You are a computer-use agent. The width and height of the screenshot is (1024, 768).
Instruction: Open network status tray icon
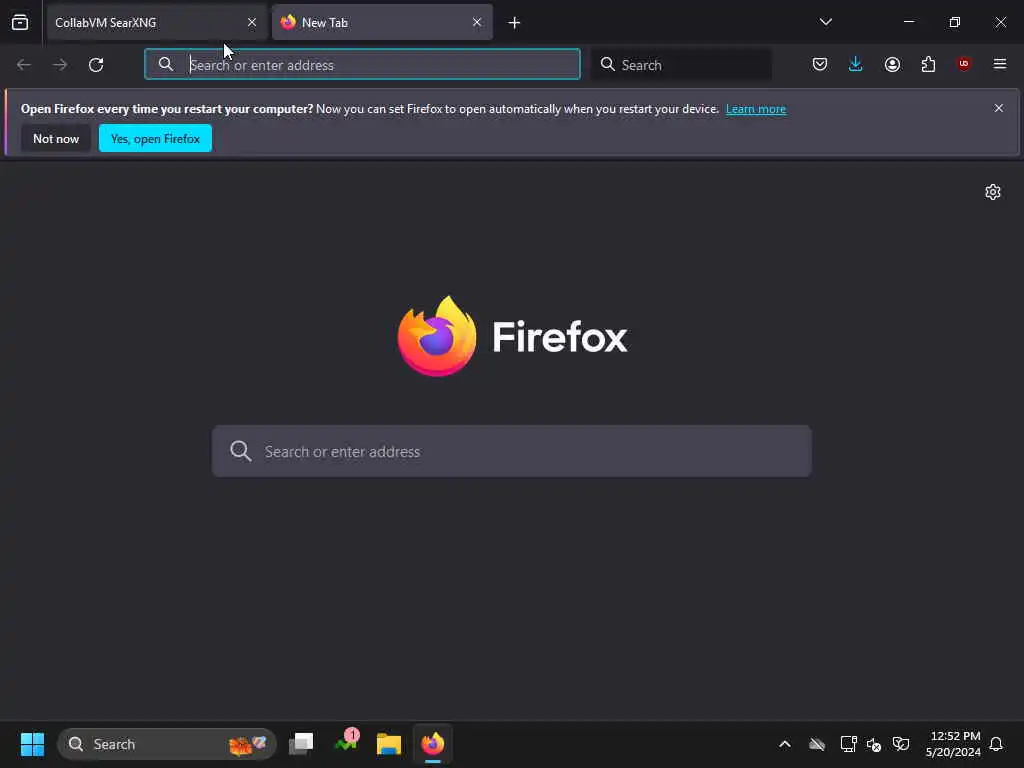click(848, 744)
